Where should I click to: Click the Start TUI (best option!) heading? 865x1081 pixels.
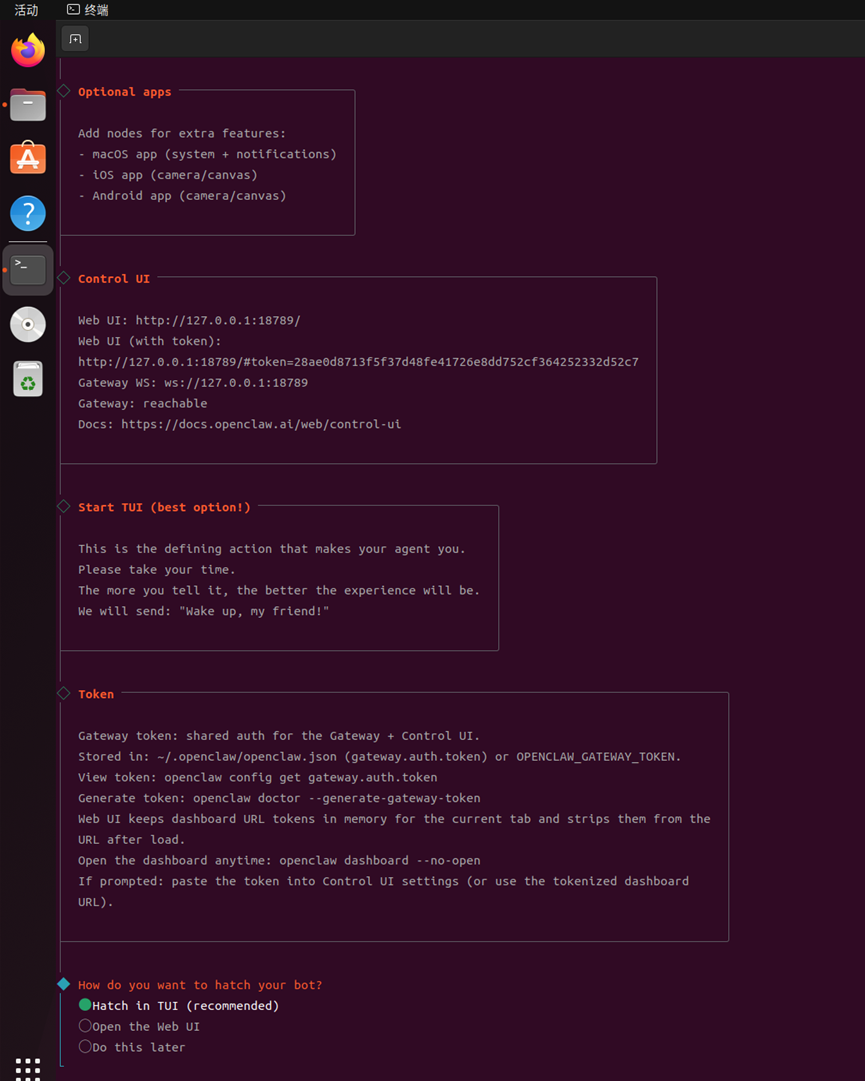pyautogui.click(x=164, y=507)
